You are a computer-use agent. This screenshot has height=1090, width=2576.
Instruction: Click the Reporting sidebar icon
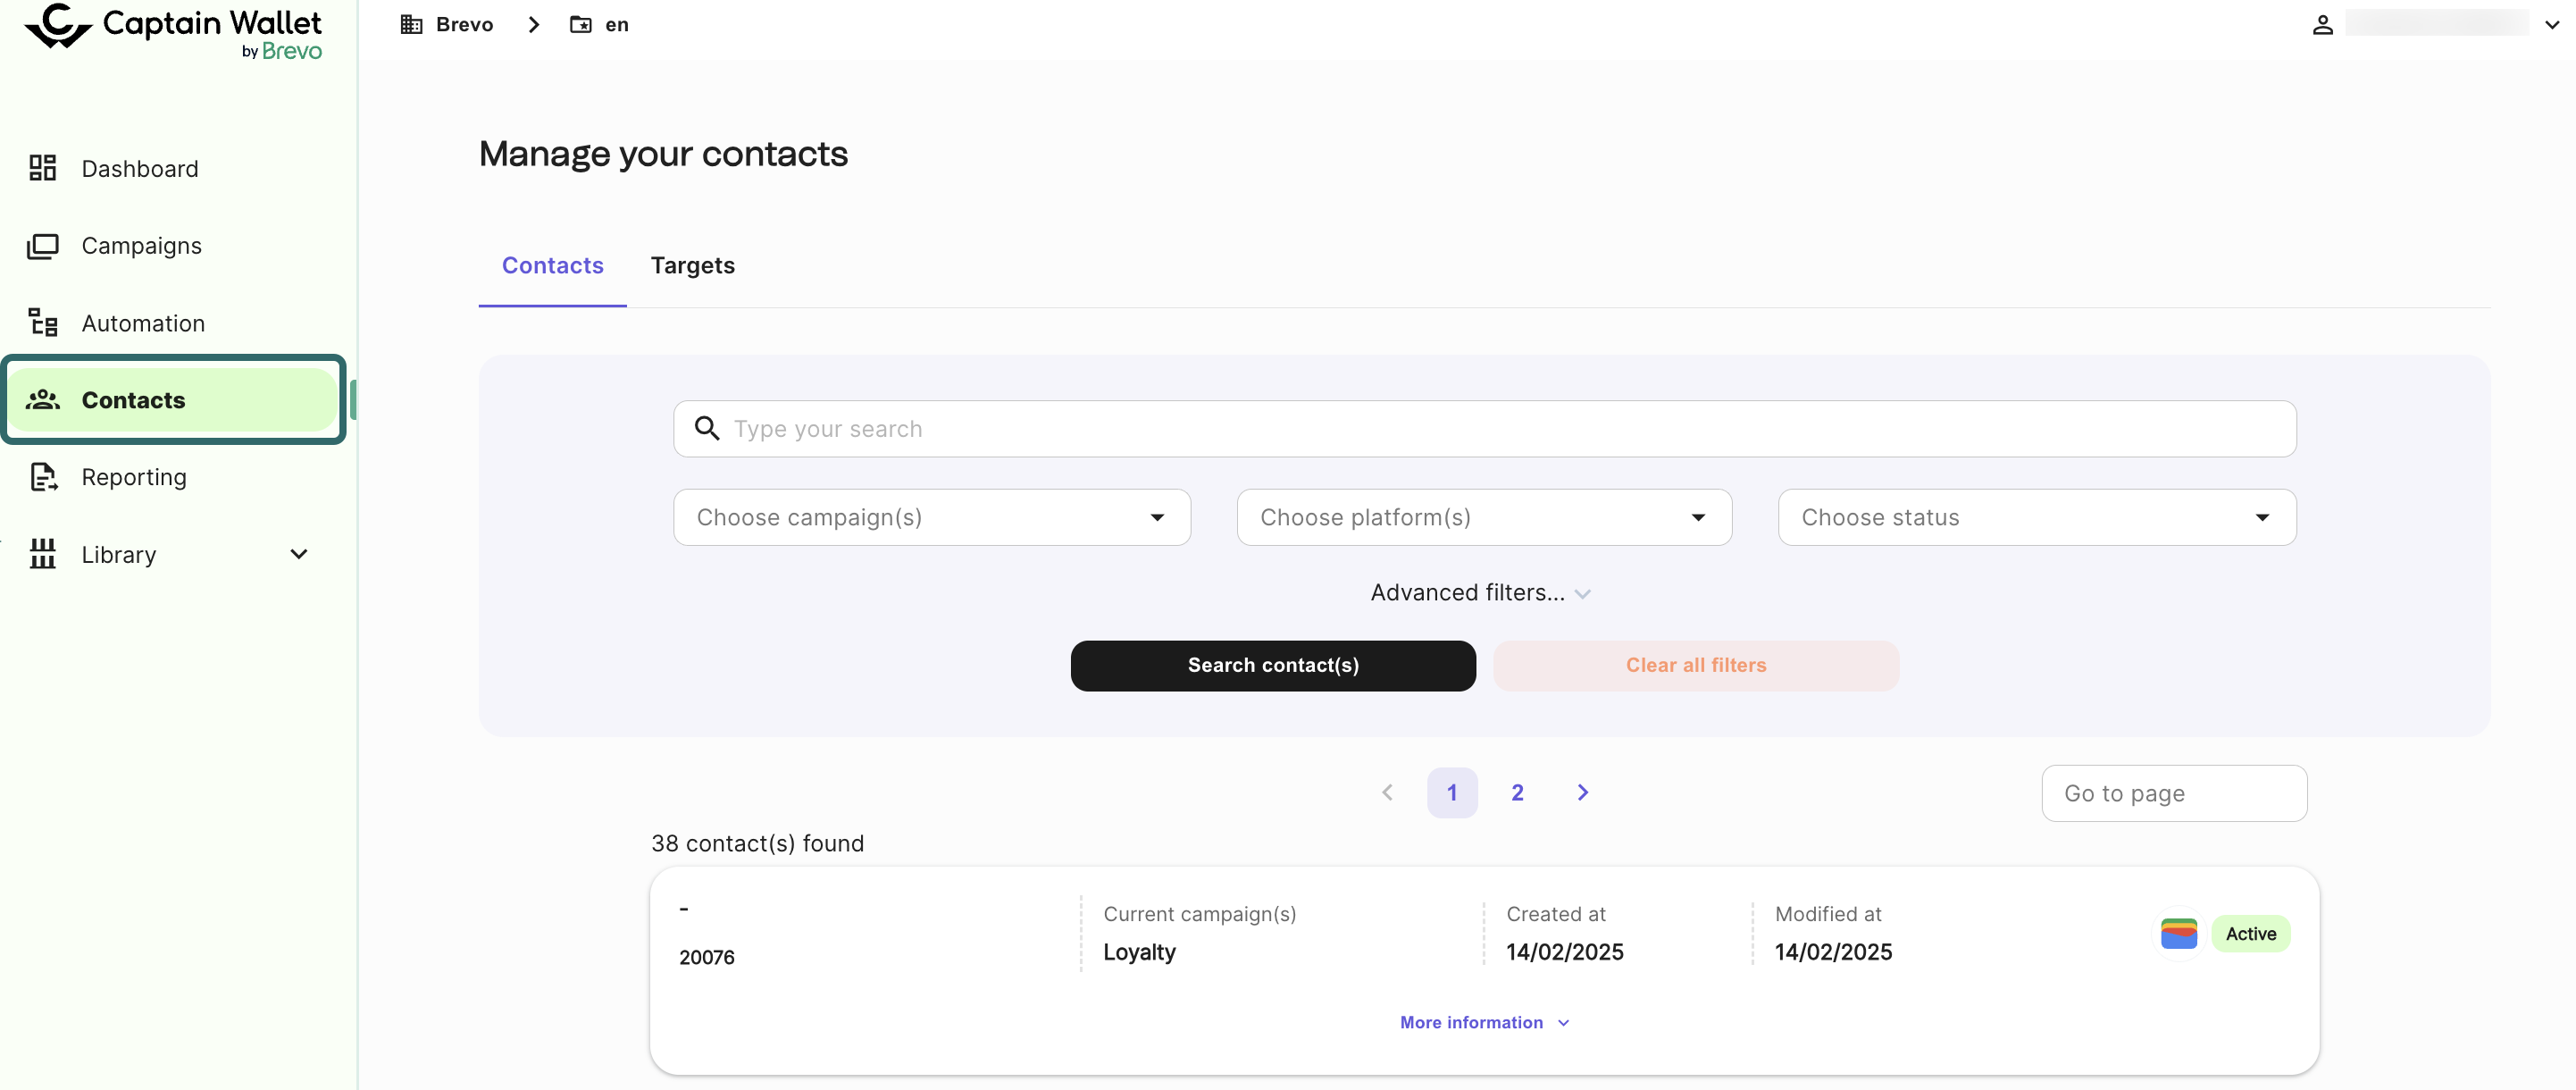tap(42, 477)
